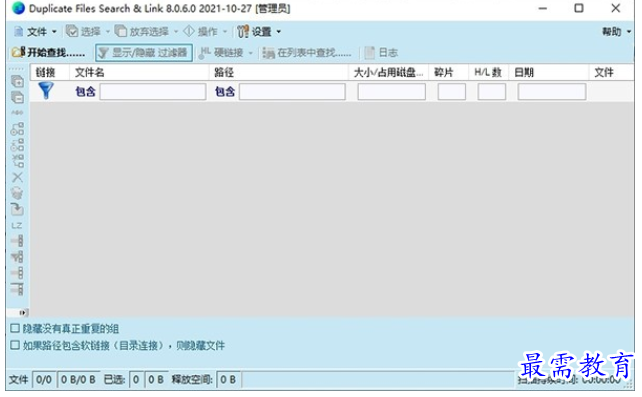The height and width of the screenshot is (397, 642).
Task: Click the 大小/占用磁盘 filter input box
Action: pyautogui.click(x=391, y=91)
